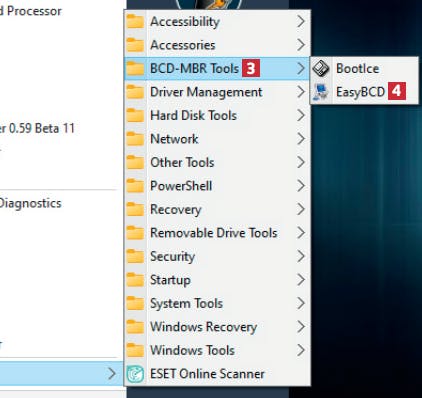This screenshot has height=398, width=422.
Task: Expand the Windows Recovery submenu arrow
Action: click(x=301, y=327)
